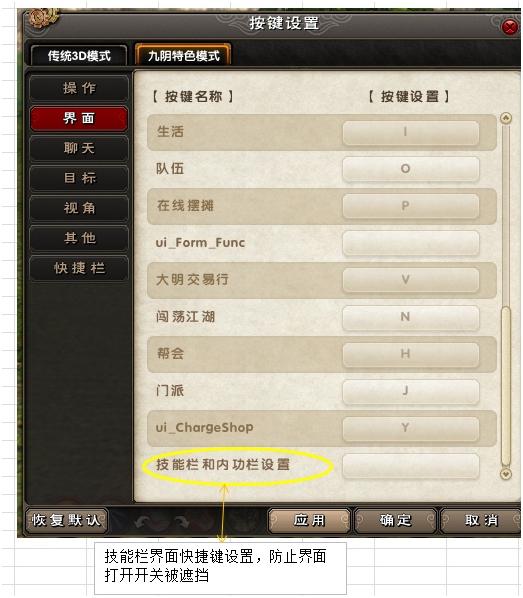Open the 操作 category
Viewport: 523px width, 598px height.
click(x=79, y=88)
